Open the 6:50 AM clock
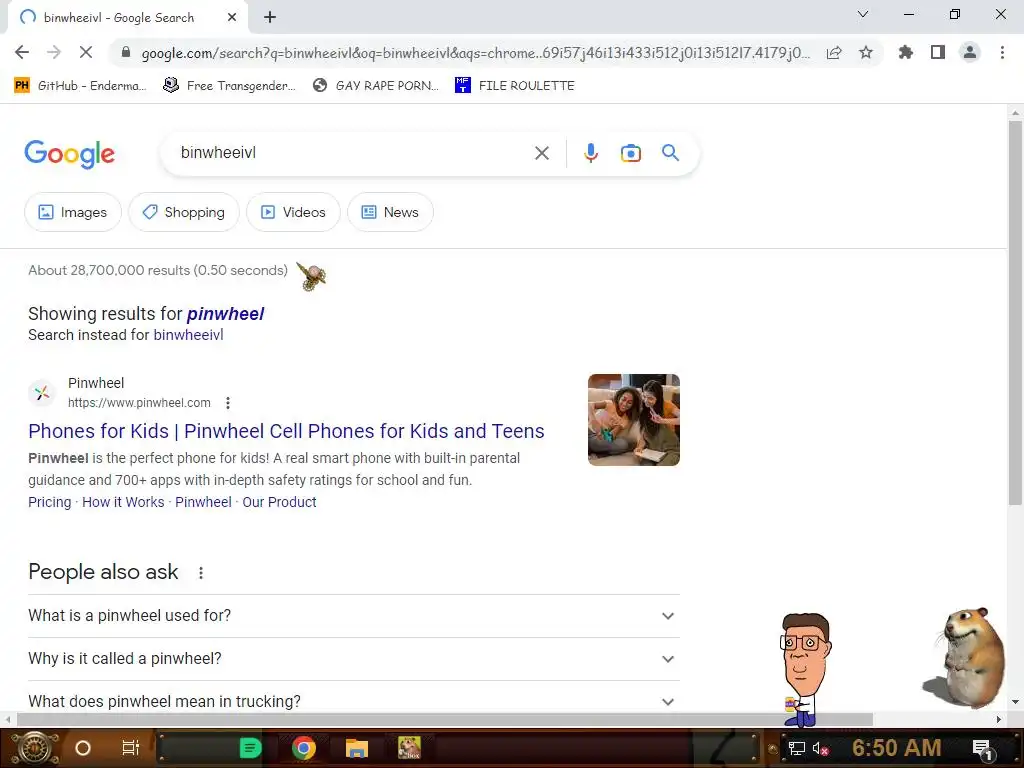Image resolution: width=1024 pixels, height=768 pixels. click(x=897, y=748)
